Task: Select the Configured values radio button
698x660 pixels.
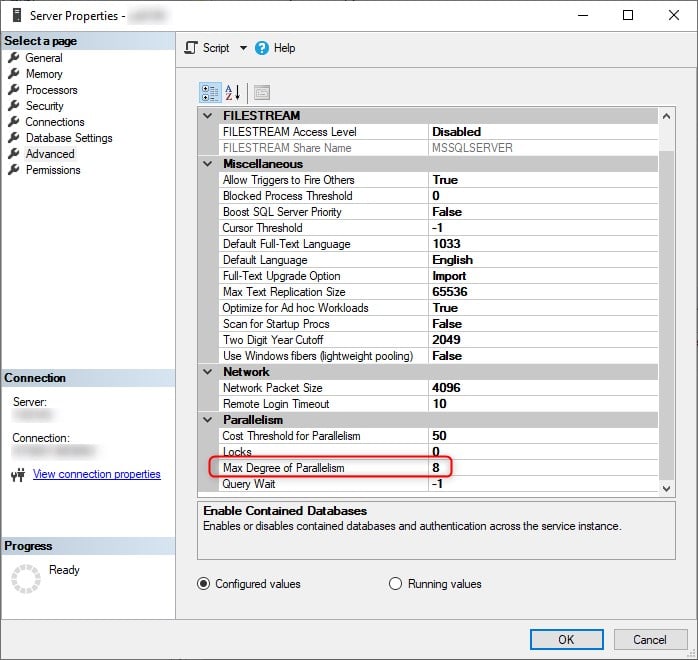Action: tap(203, 583)
